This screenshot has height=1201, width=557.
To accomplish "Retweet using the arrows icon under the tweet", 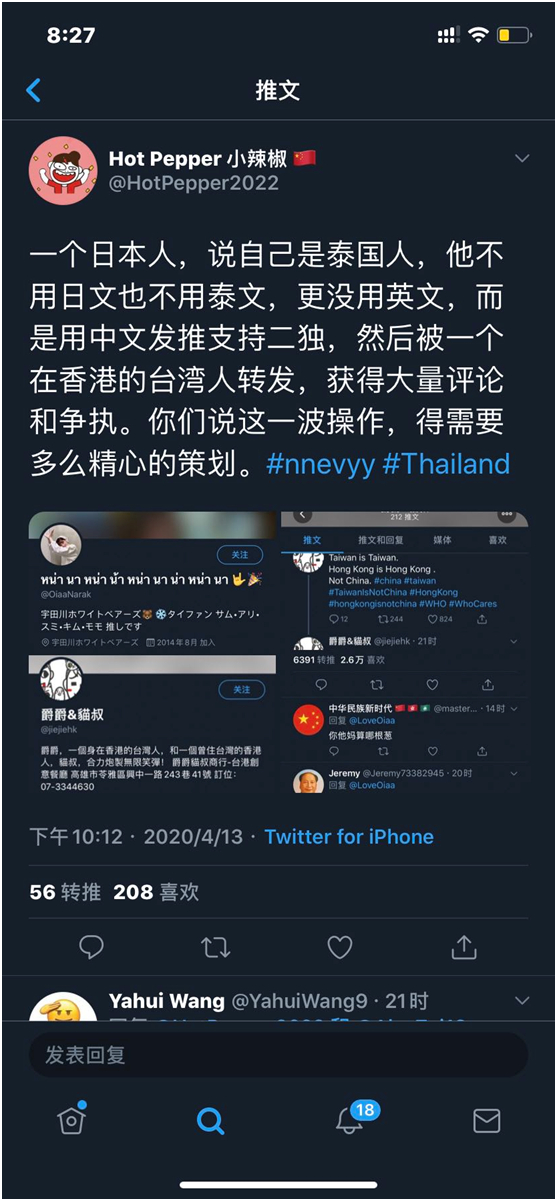I will point(215,946).
